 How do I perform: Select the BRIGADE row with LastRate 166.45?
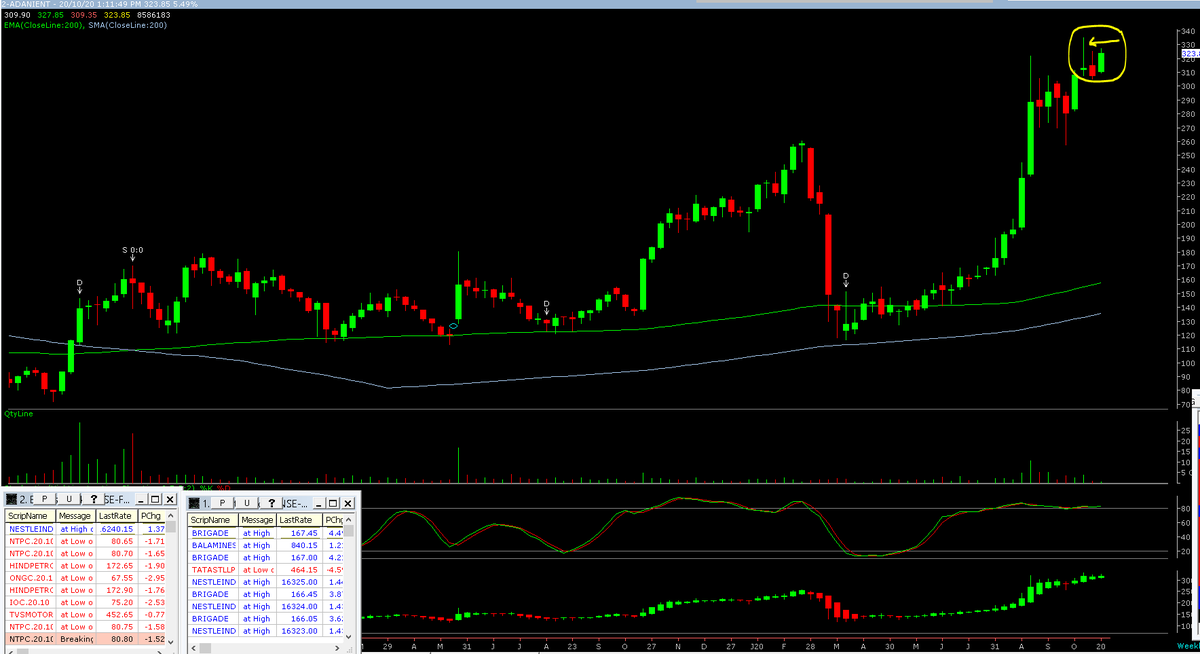pos(265,594)
